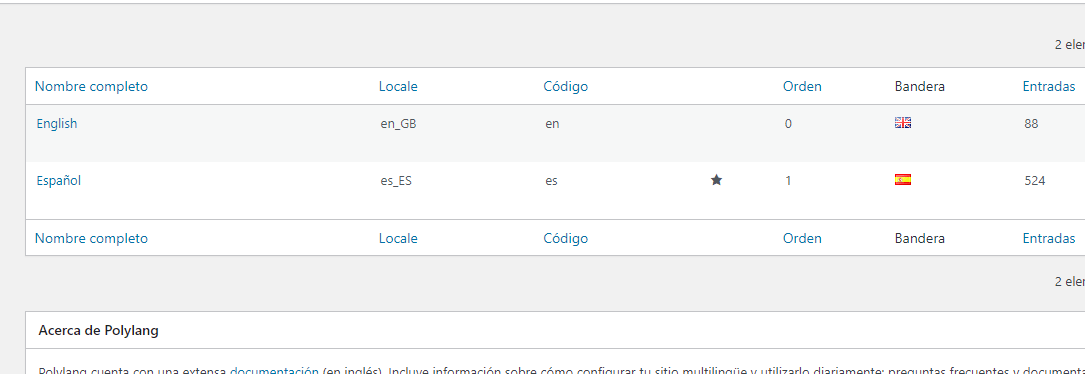This screenshot has height=374, width=1085.
Task: Click the 88 entries count for English
Action: click(x=1032, y=124)
